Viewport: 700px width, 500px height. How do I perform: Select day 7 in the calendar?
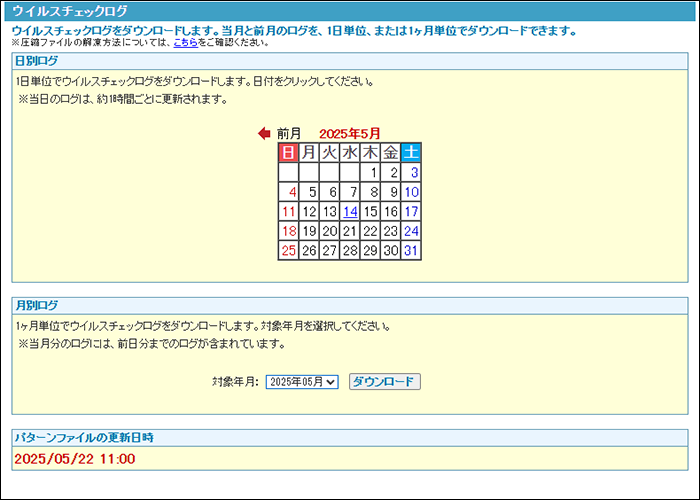point(350,192)
